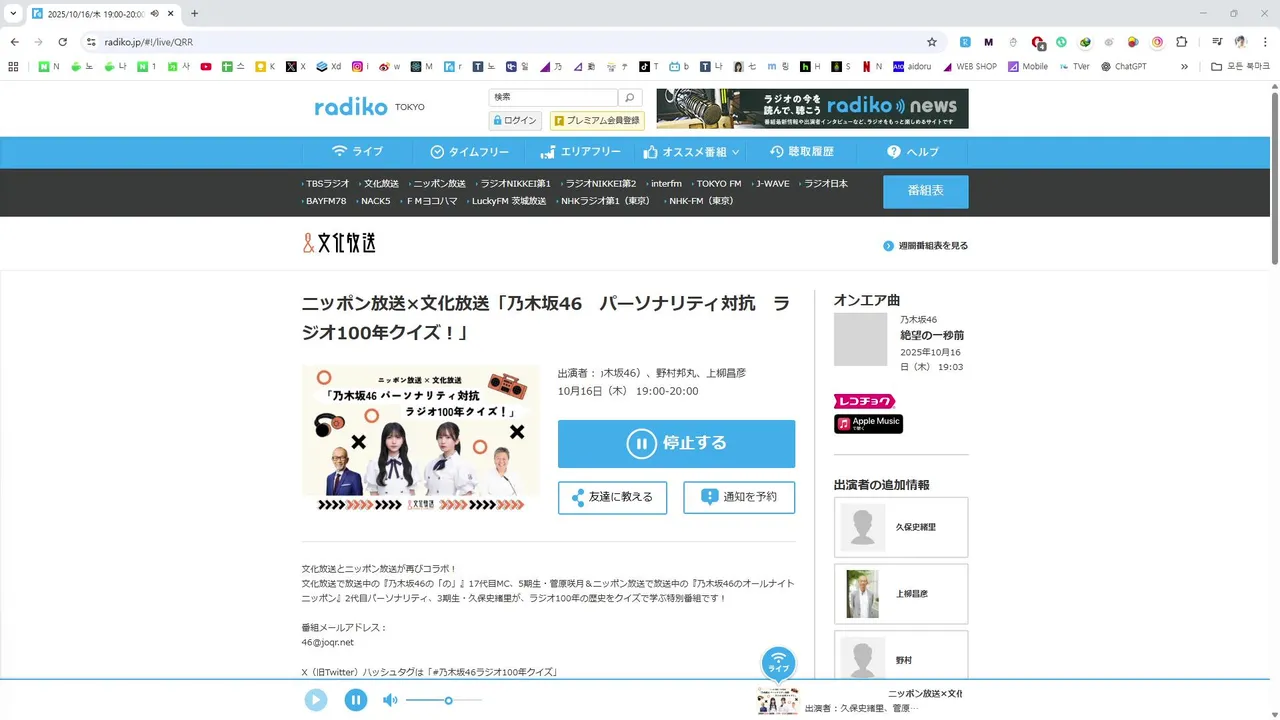Open the Netflix N bookmark

coord(873,67)
